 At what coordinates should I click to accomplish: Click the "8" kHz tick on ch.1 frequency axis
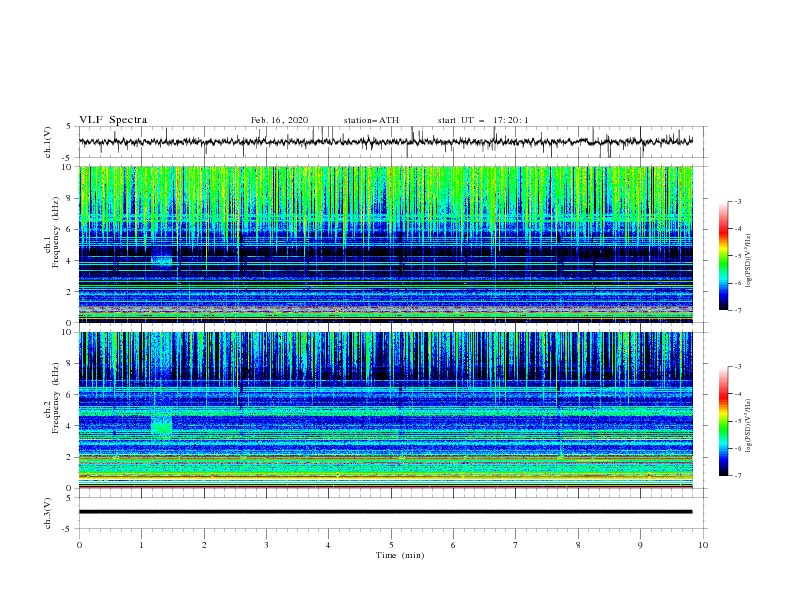71,198
